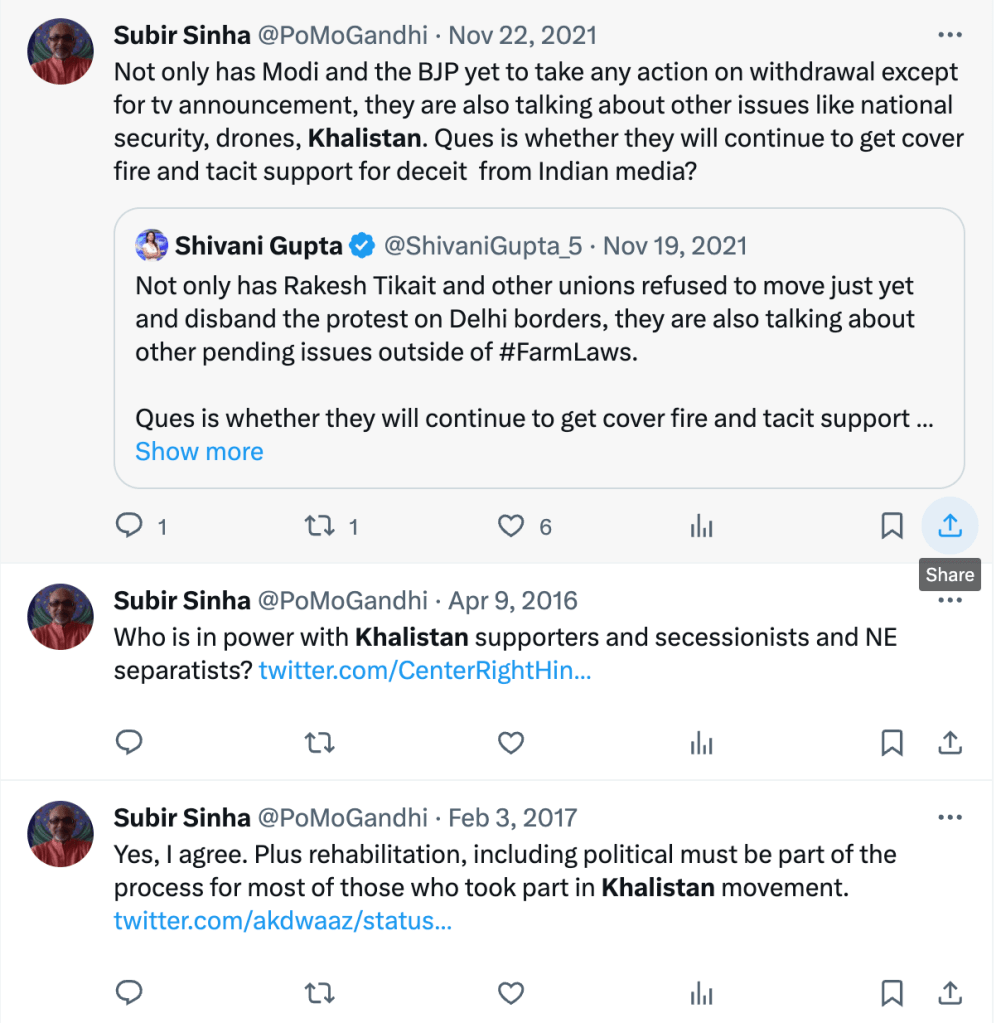
Task: View analytics for the Feb 3, 2017 tweet
Action: (702, 992)
